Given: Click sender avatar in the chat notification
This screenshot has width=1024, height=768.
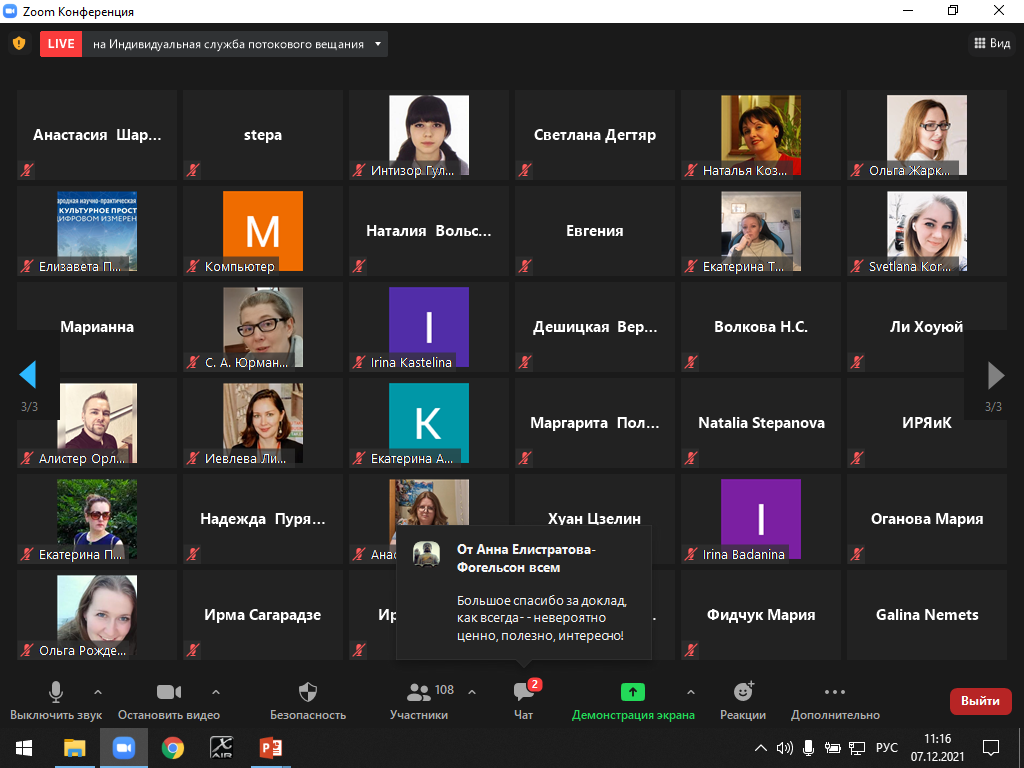Looking at the screenshot, I should tap(426, 554).
